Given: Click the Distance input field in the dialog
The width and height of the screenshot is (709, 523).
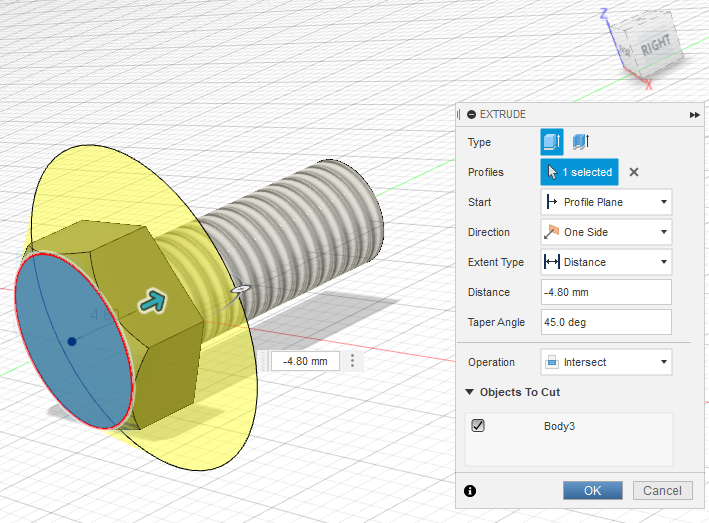Looking at the screenshot, I should click(x=606, y=292).
